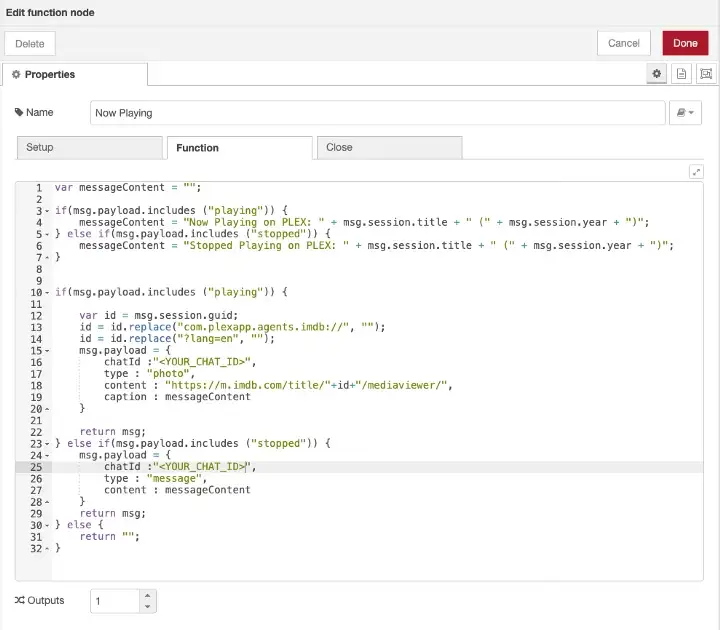Open node settings gear icon

pos(657,73)
